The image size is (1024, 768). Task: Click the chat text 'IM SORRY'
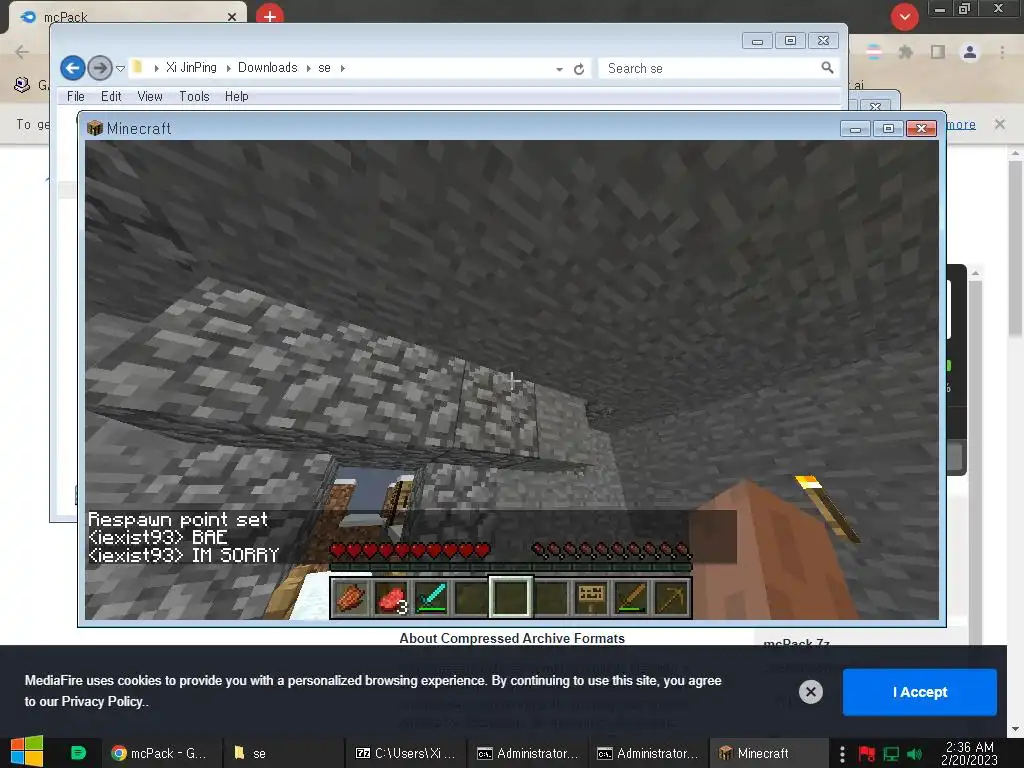[x=235, y=555]
